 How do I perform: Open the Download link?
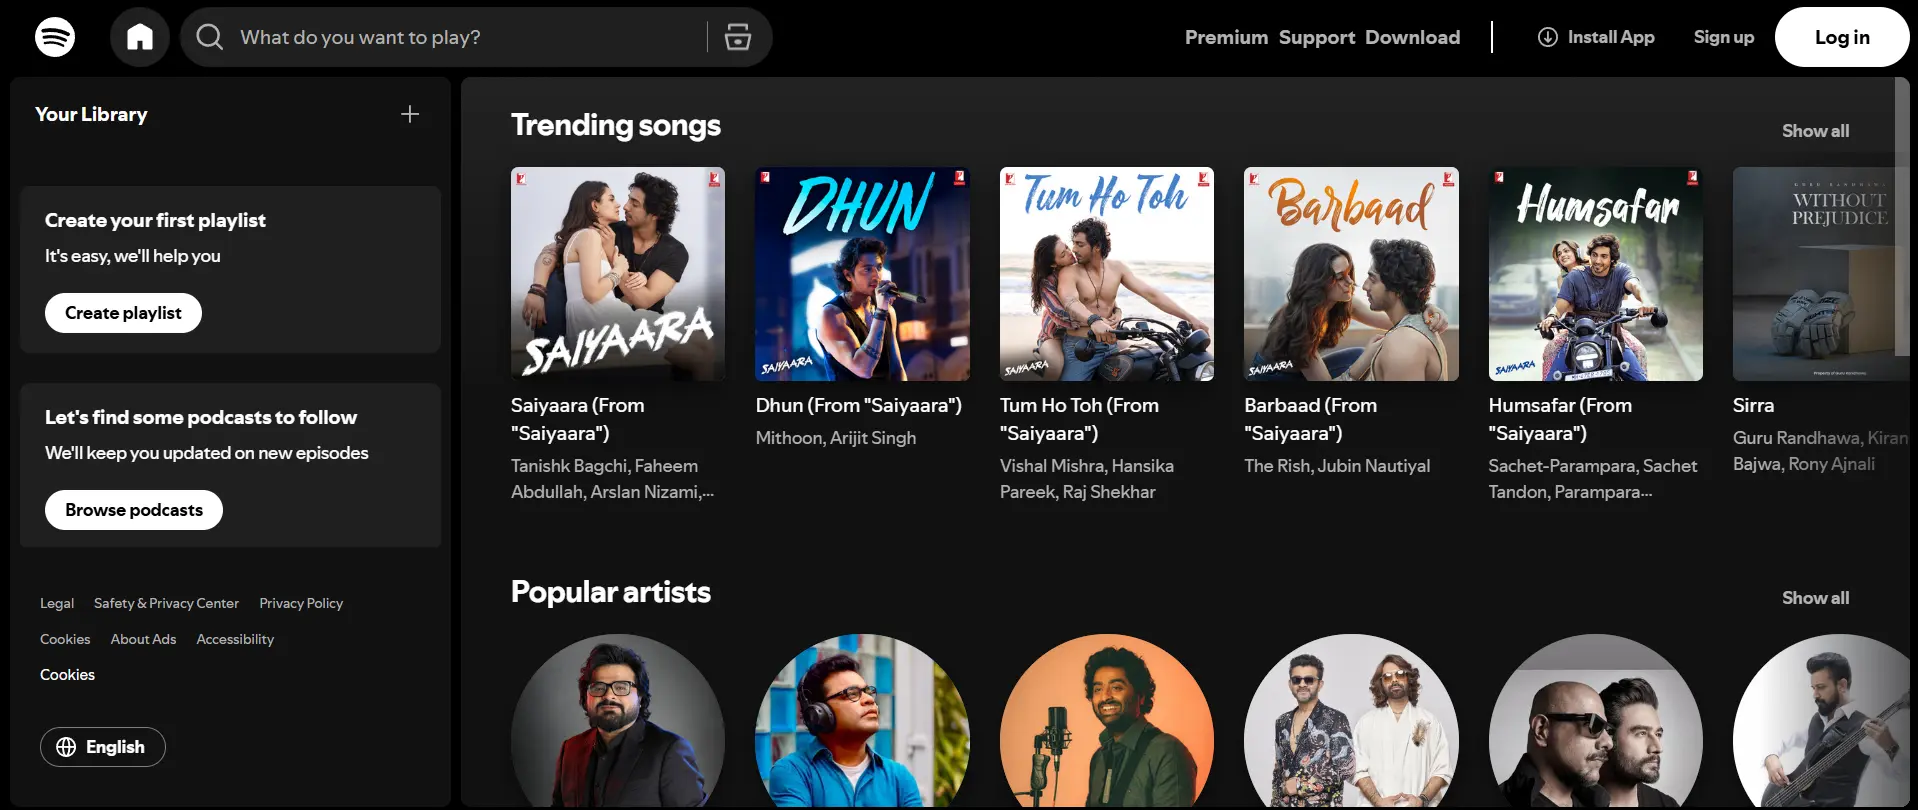coord(1412,37)
